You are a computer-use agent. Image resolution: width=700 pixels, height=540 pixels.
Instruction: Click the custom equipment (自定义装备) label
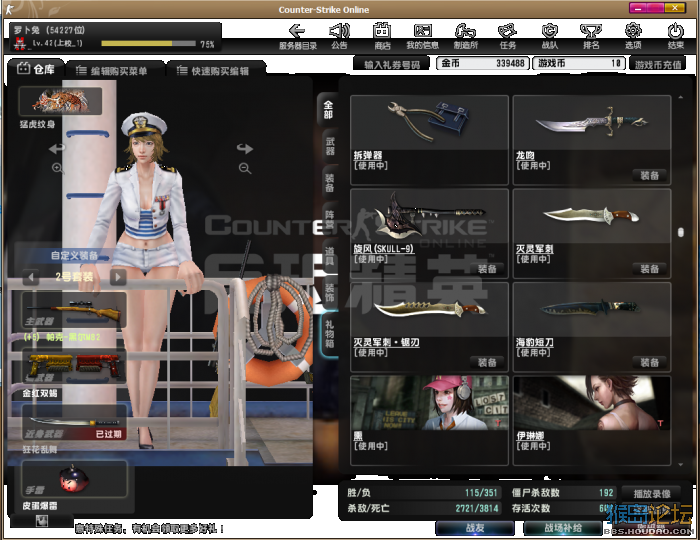(74, 256)
